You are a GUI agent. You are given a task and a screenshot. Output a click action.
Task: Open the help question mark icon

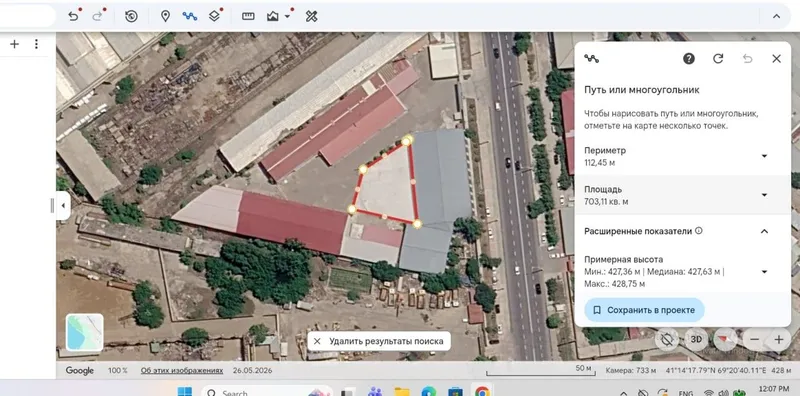(x=689, y=59)
